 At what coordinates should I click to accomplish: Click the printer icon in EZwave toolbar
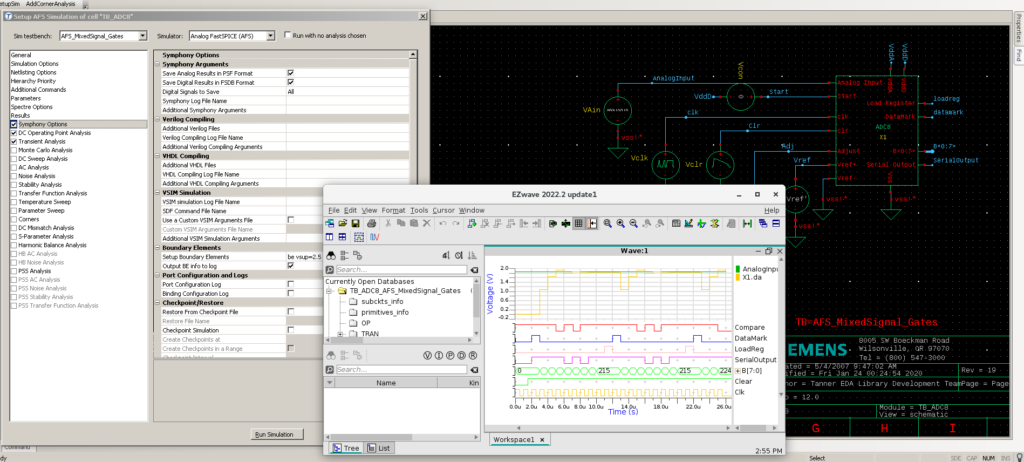click(371, 223)
